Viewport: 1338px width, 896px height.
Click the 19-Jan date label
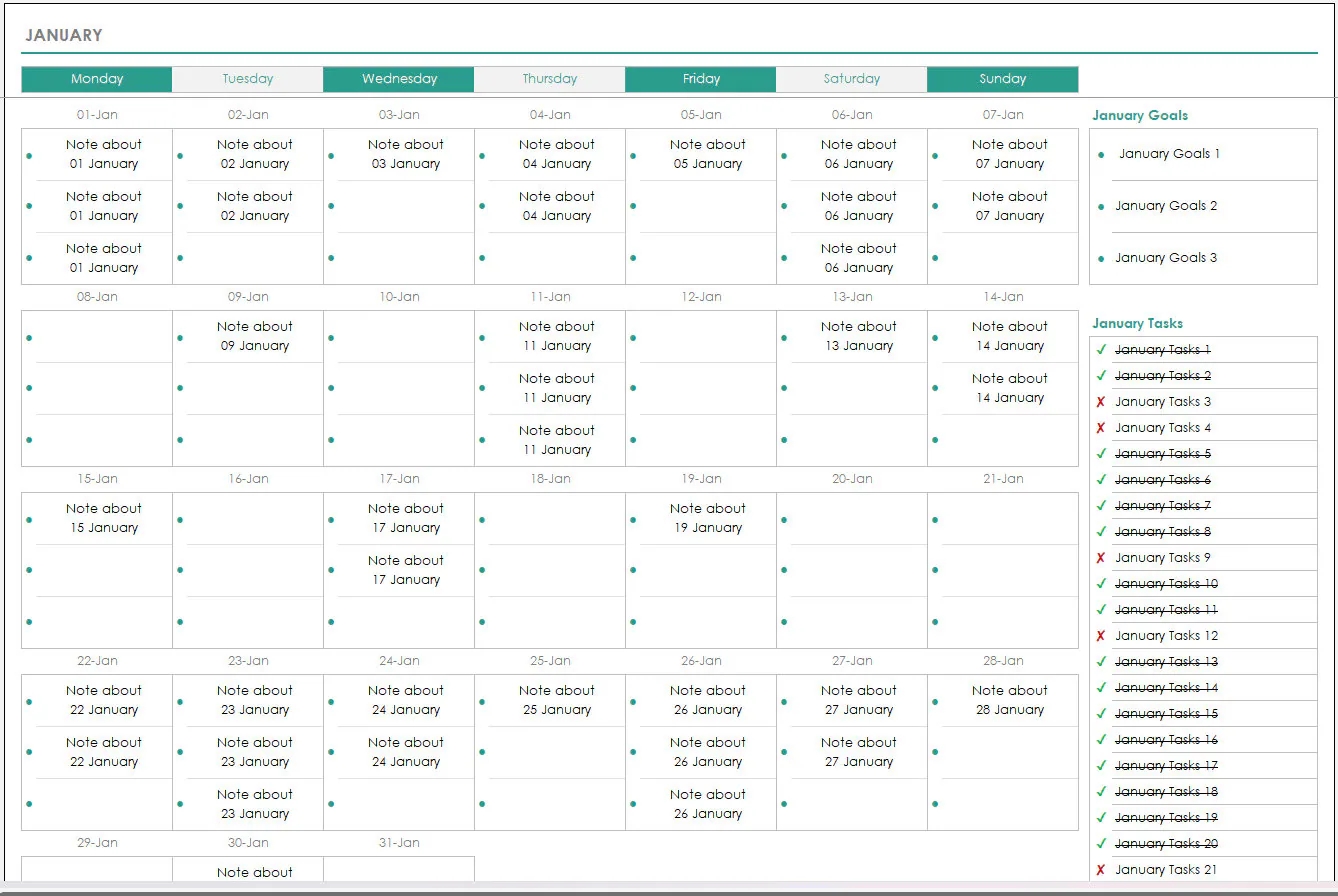pos(701,479)
